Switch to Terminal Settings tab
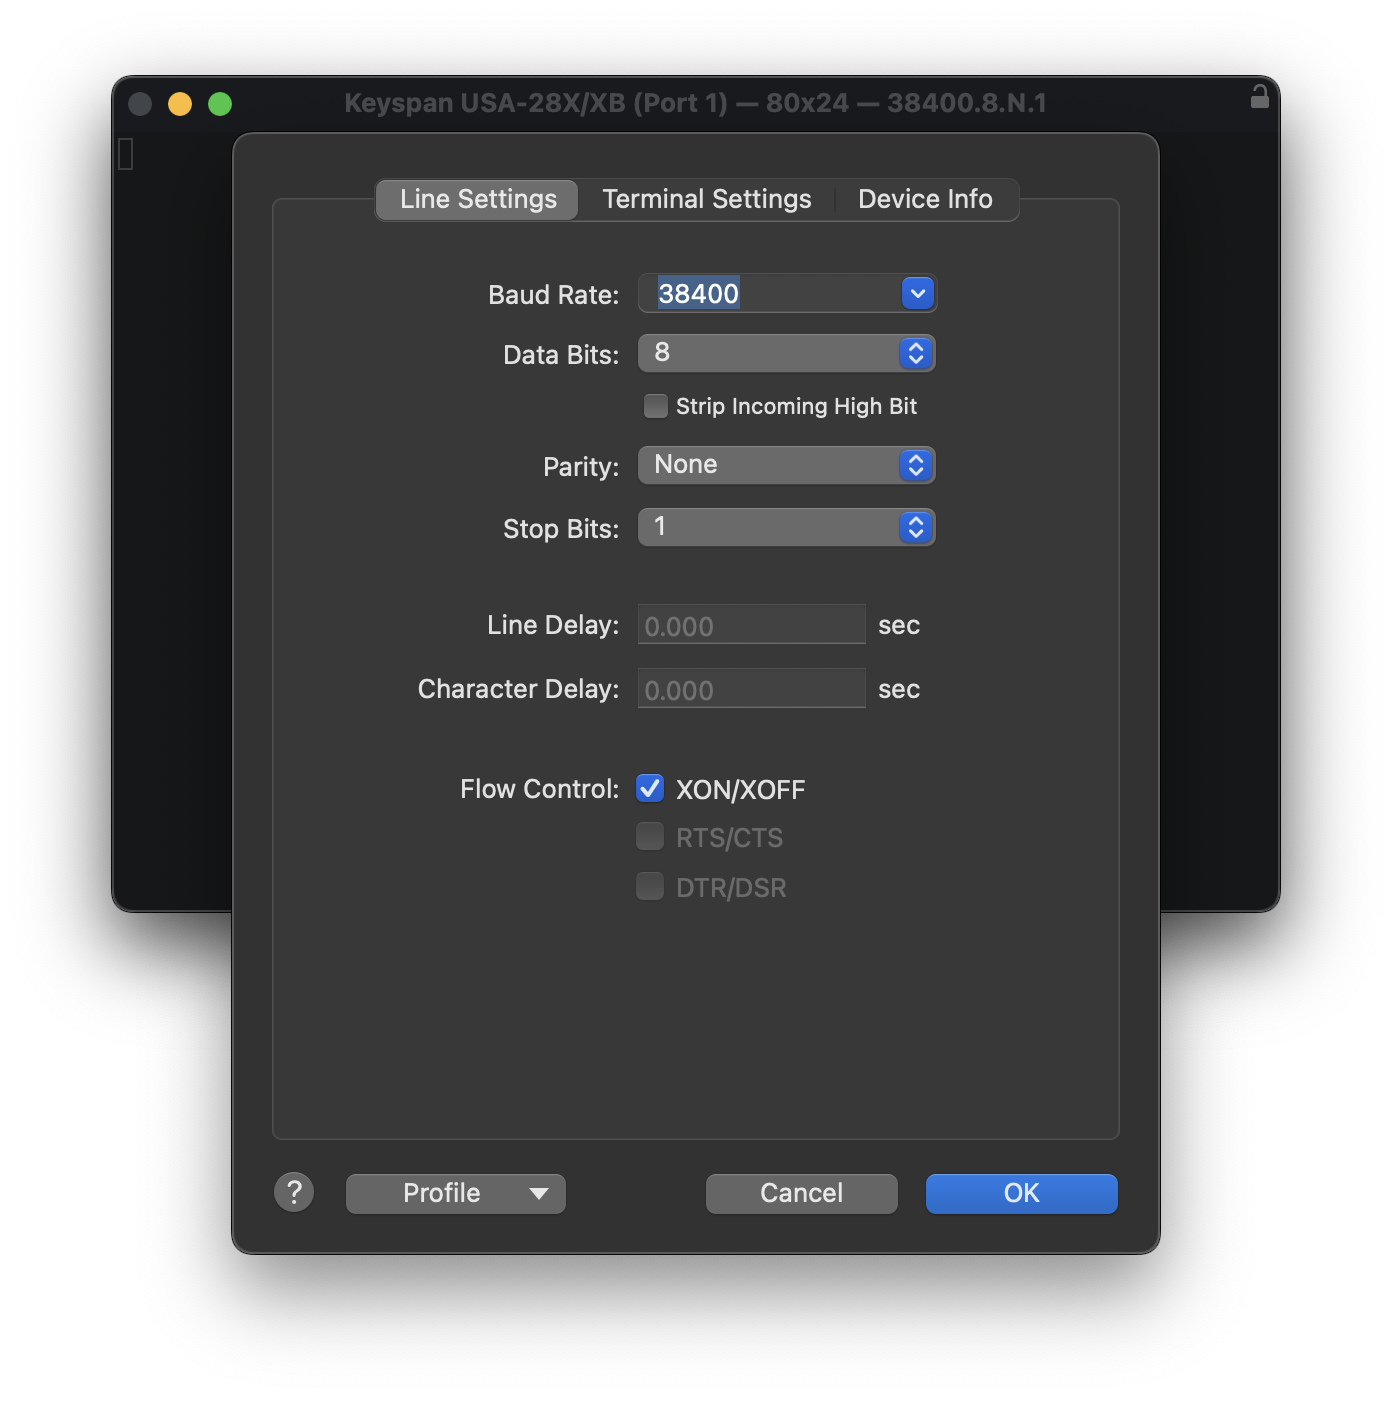 (707, 199)
